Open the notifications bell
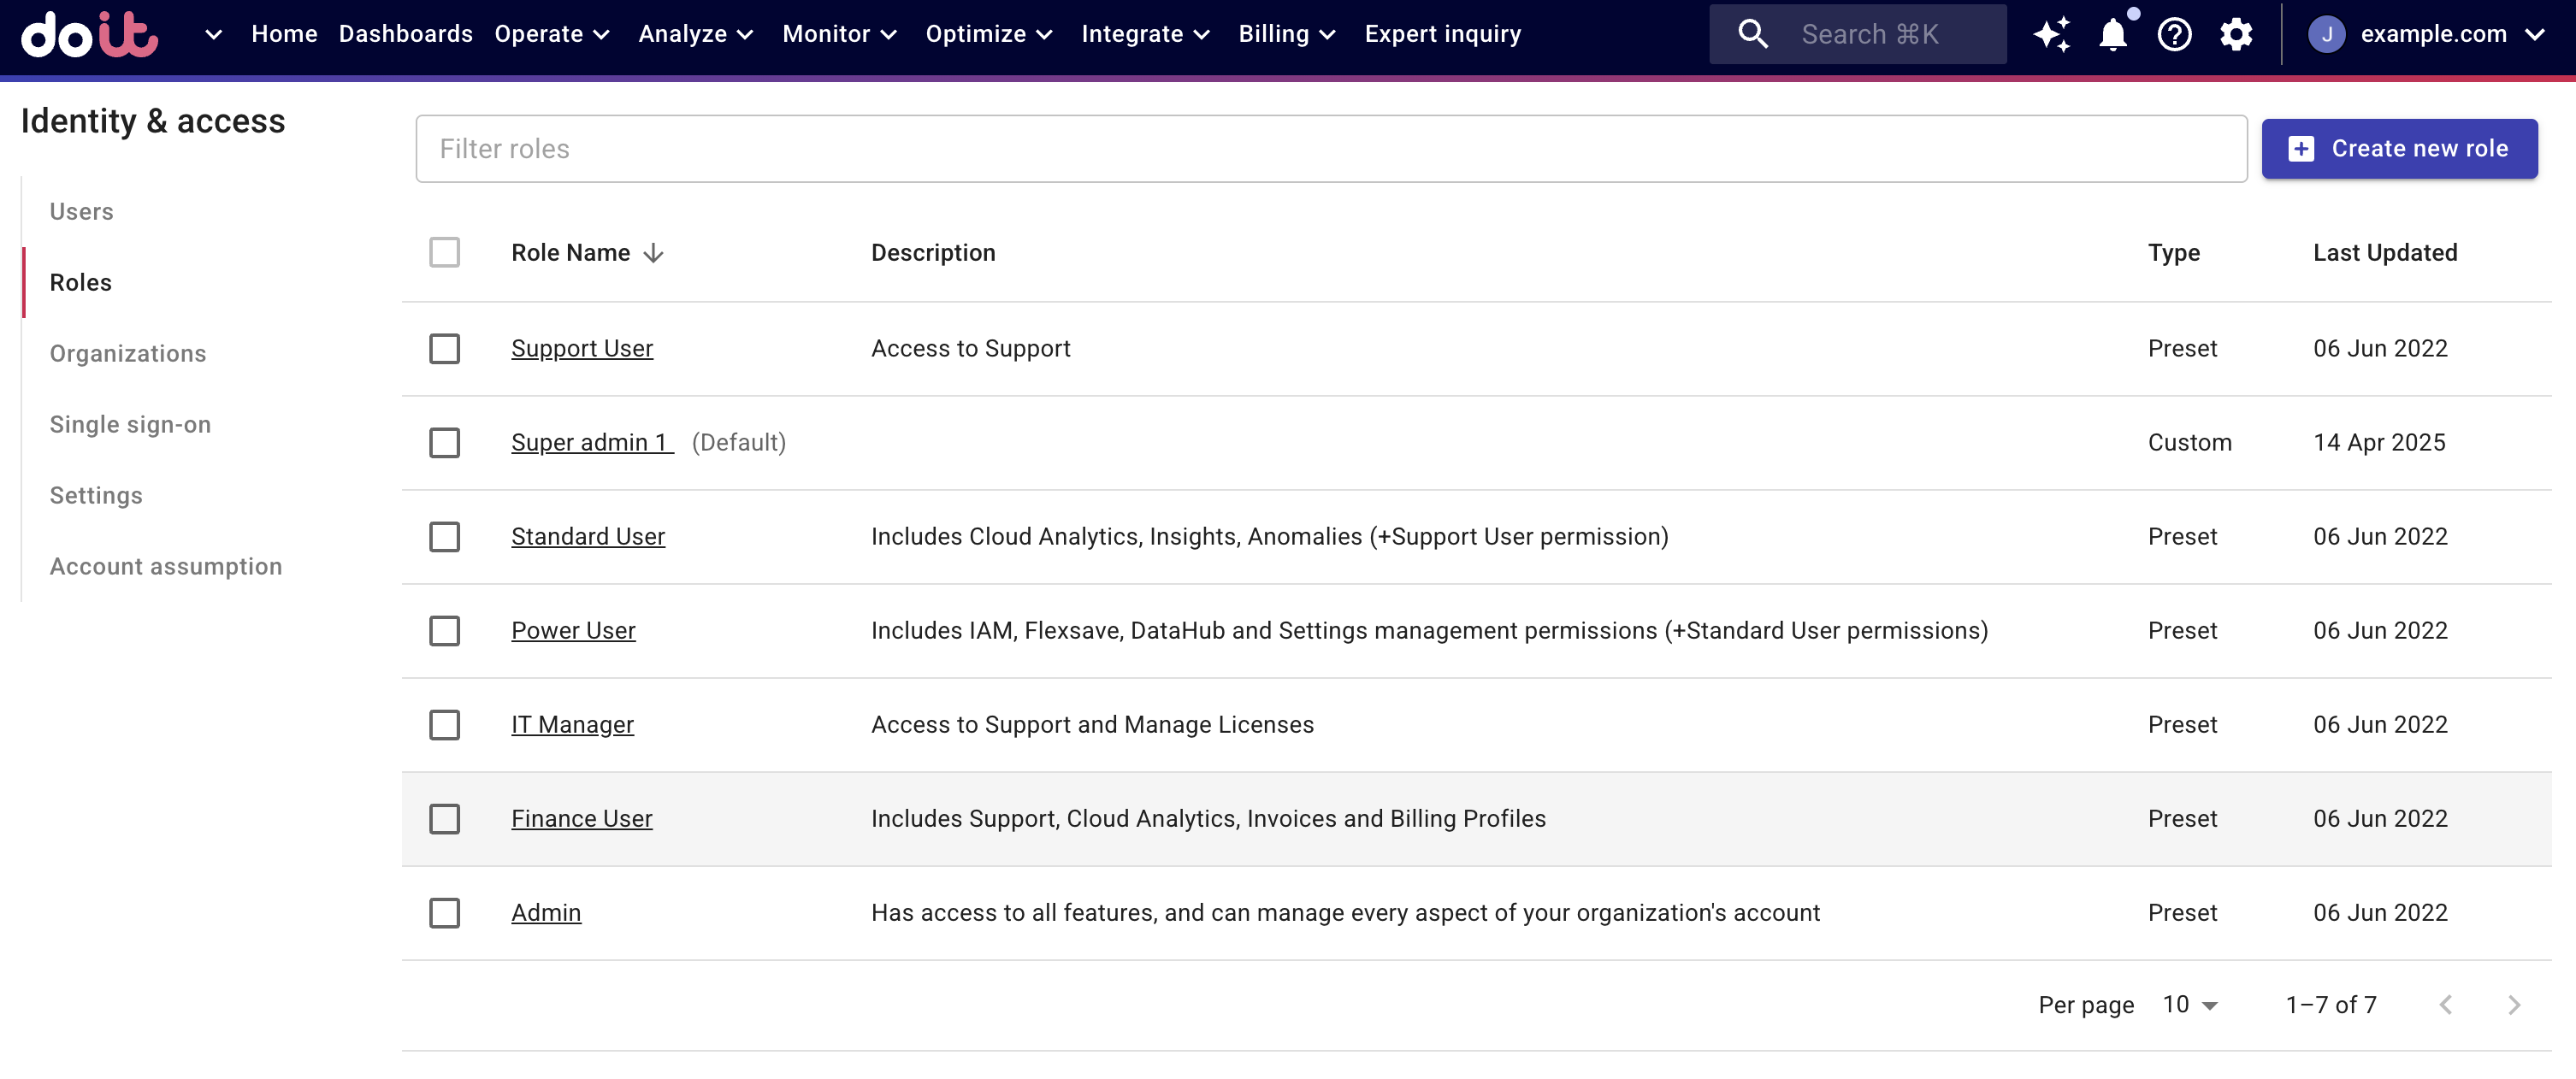Viewport: 2576px width, 1079px height. (2112, 34)
